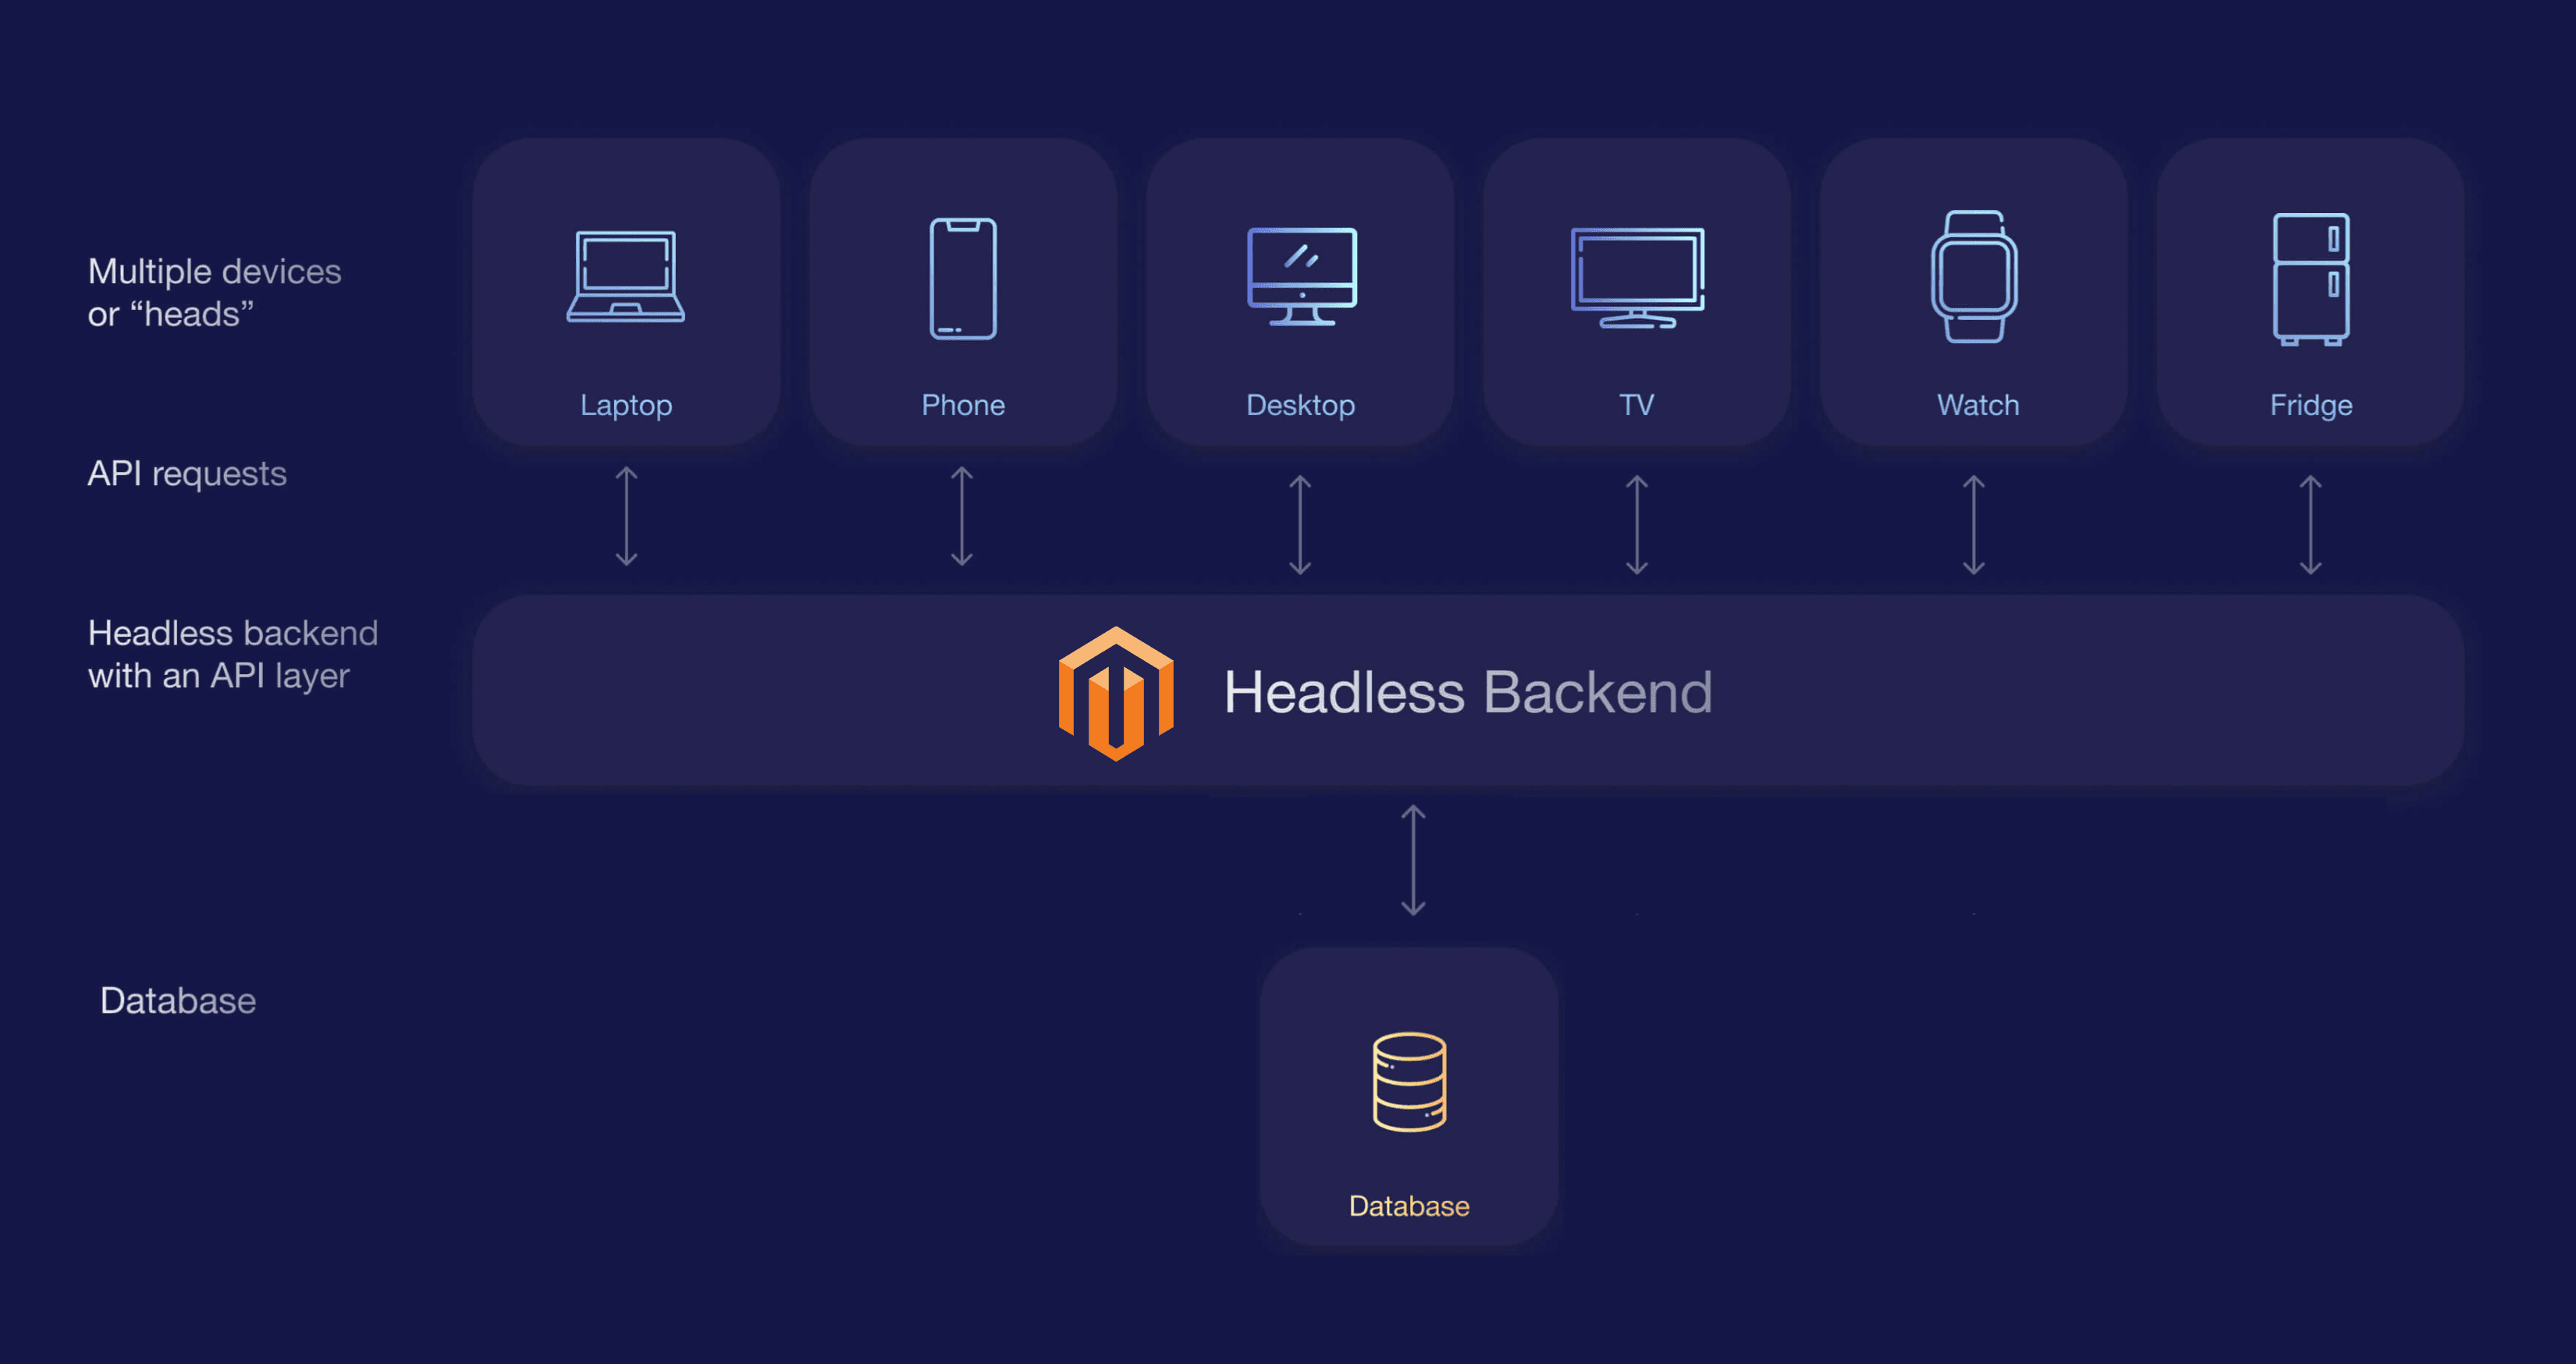This screenshot has width=2576, height=1364.
Task: Click the arrow under the Fridge card
Action: coord(2311,524)
